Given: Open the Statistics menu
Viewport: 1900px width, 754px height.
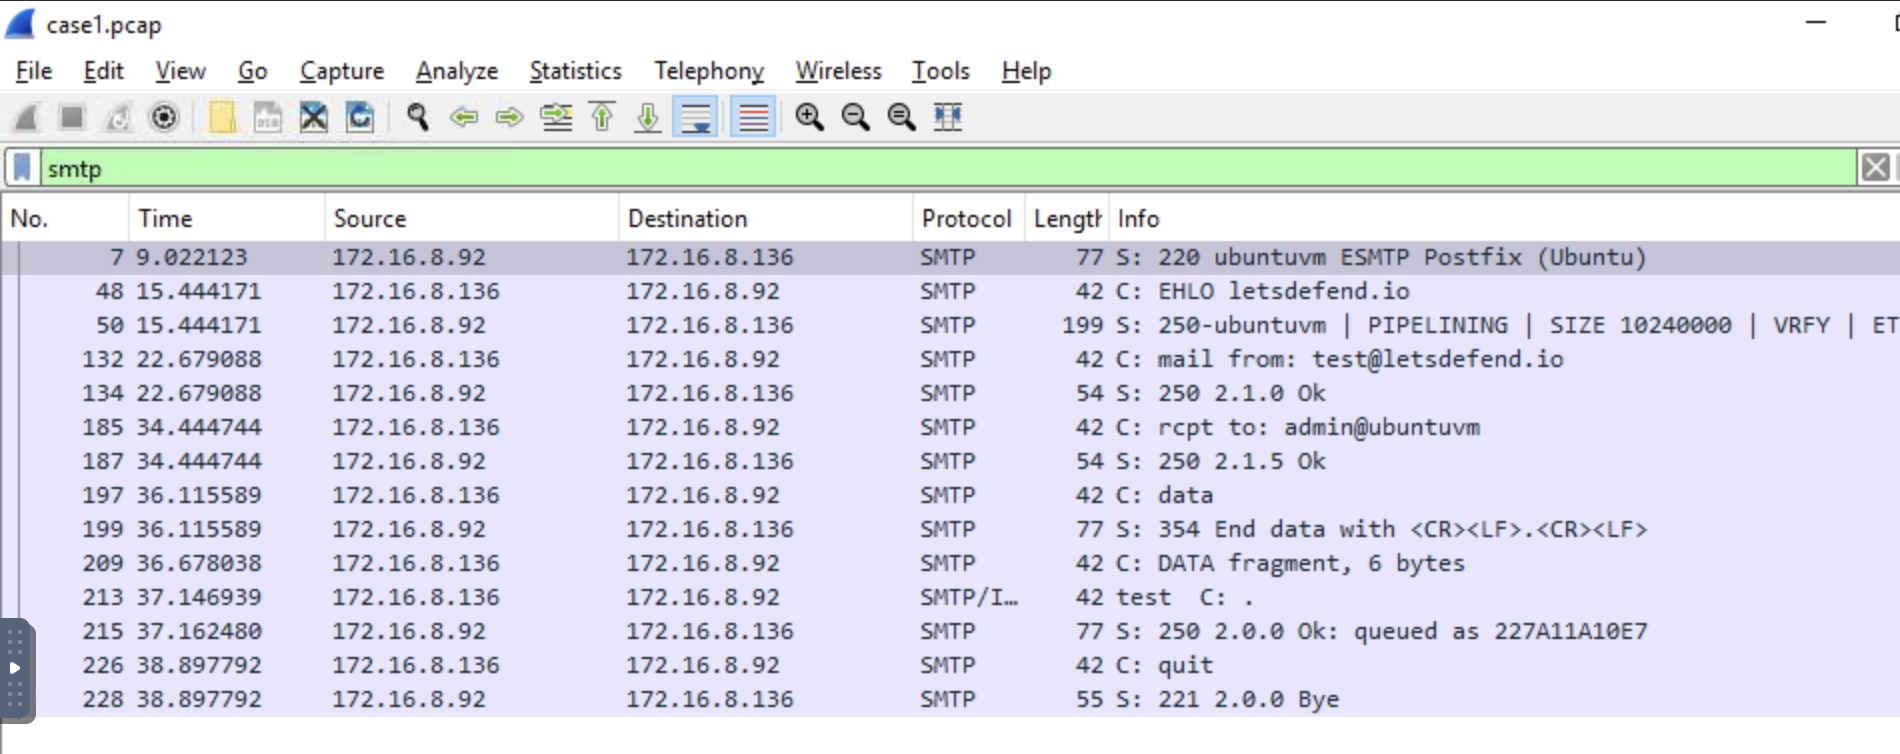Looking at the screenshot, I should click(575, 71).
